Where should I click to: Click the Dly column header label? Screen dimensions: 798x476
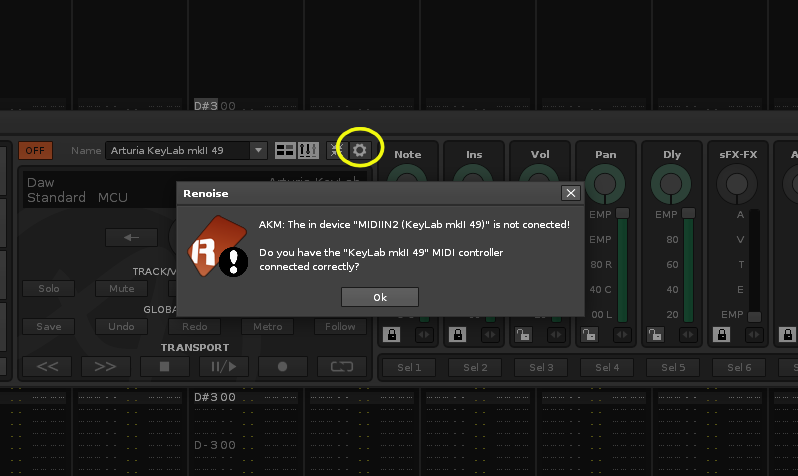pos(672,154)
